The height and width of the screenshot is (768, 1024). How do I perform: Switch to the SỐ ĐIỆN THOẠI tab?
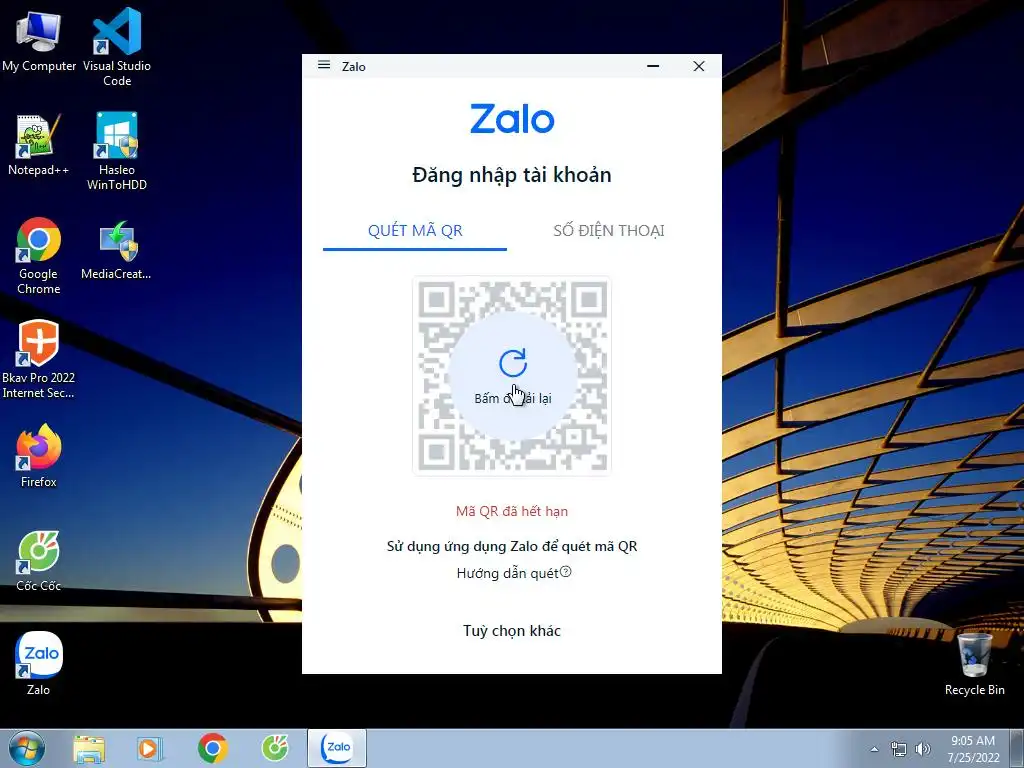click(609, 231)
